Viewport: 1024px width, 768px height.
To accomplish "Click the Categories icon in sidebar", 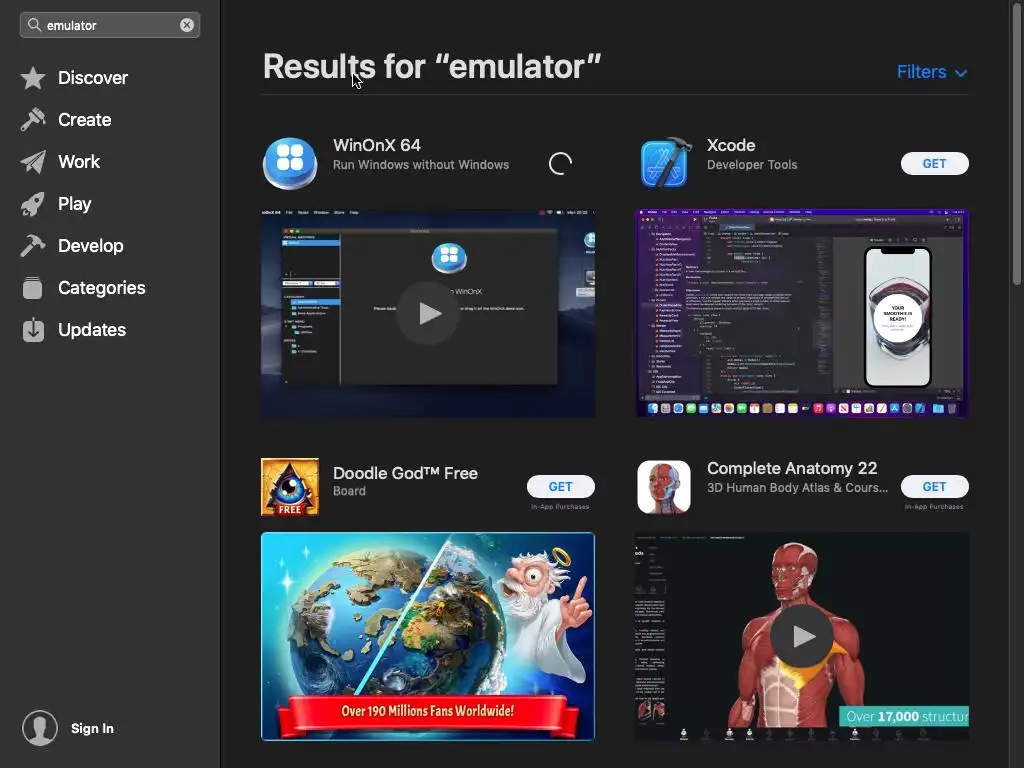I will point(33,288).
